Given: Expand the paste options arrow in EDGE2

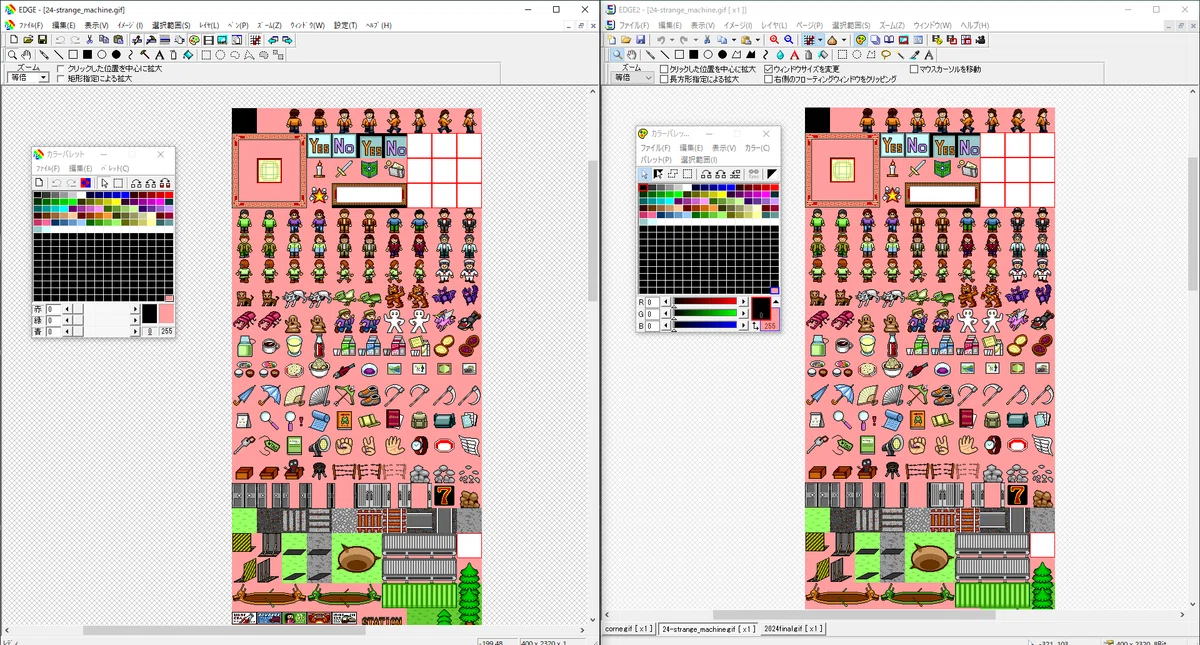Looking at the screenshot, I should [757, 40].
